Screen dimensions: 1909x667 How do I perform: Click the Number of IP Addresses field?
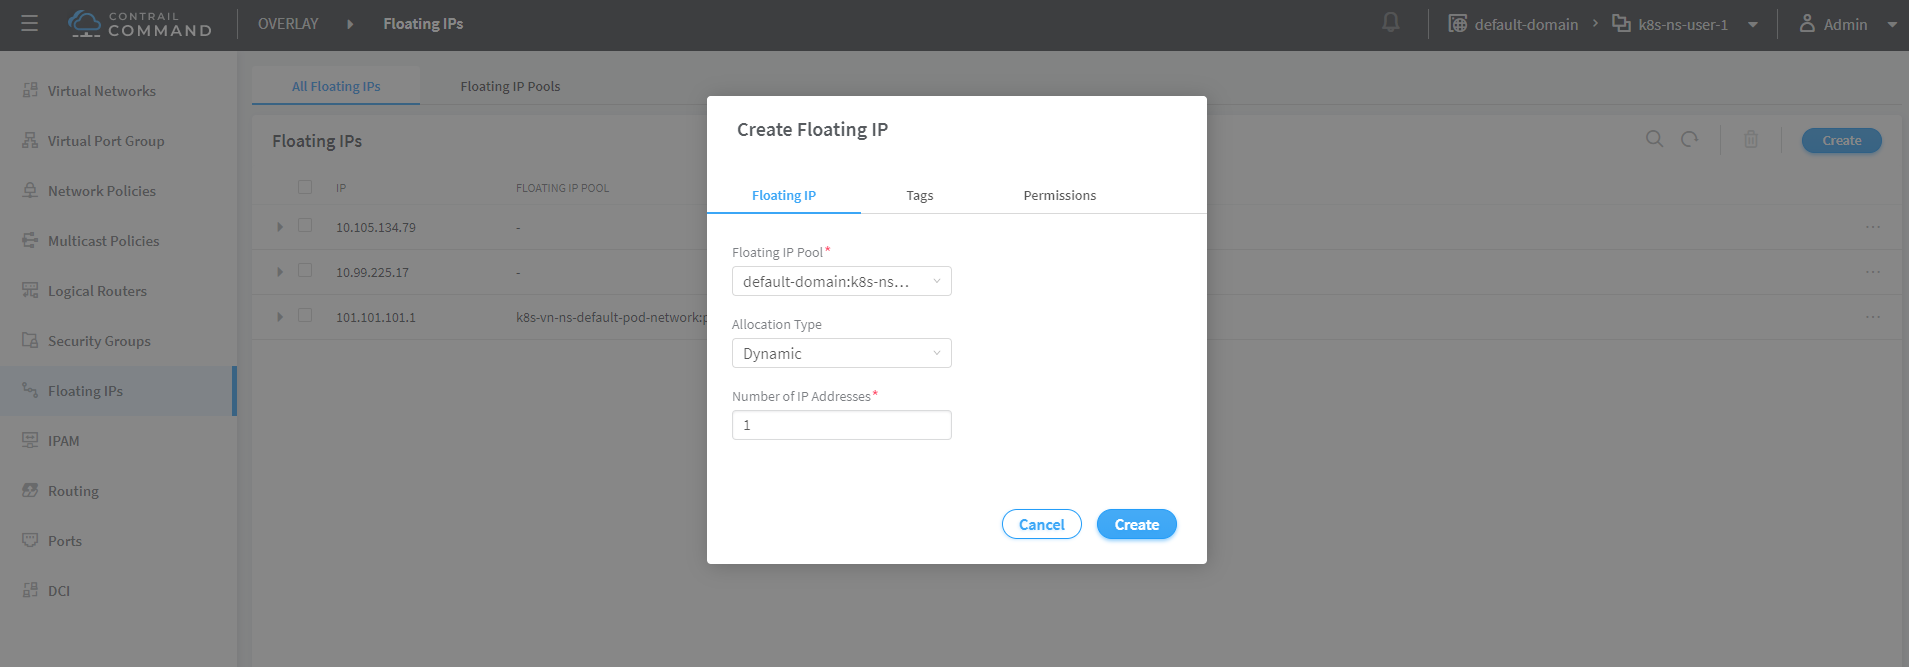842,425
